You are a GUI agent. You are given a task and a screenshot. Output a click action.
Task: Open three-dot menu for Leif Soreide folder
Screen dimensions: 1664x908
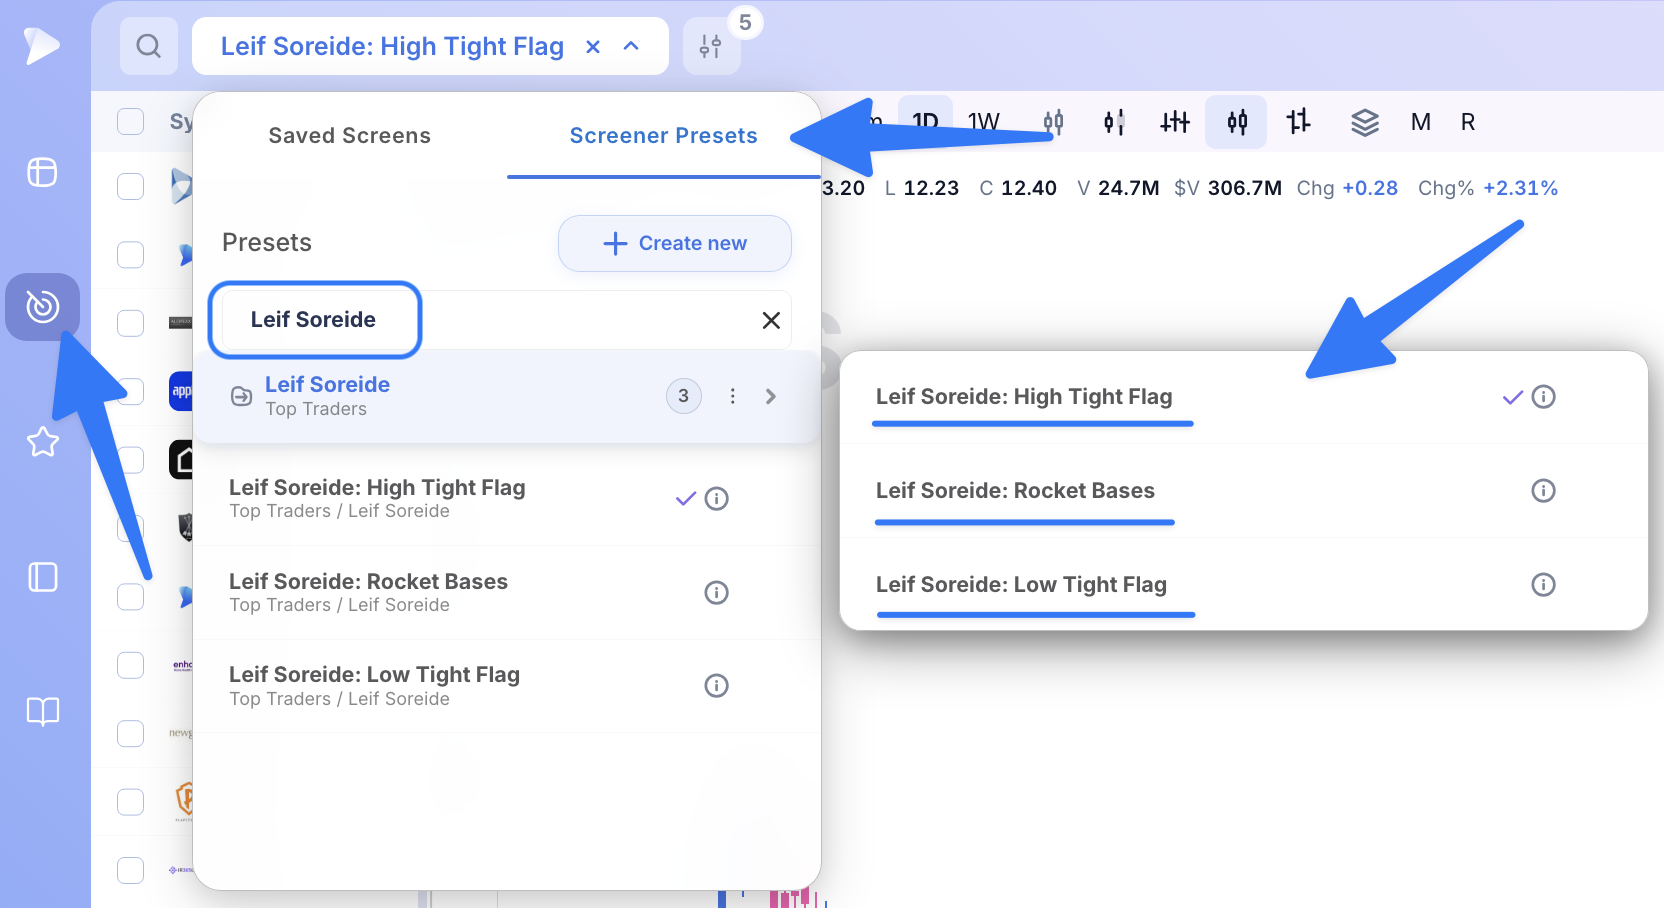[733, 396]
